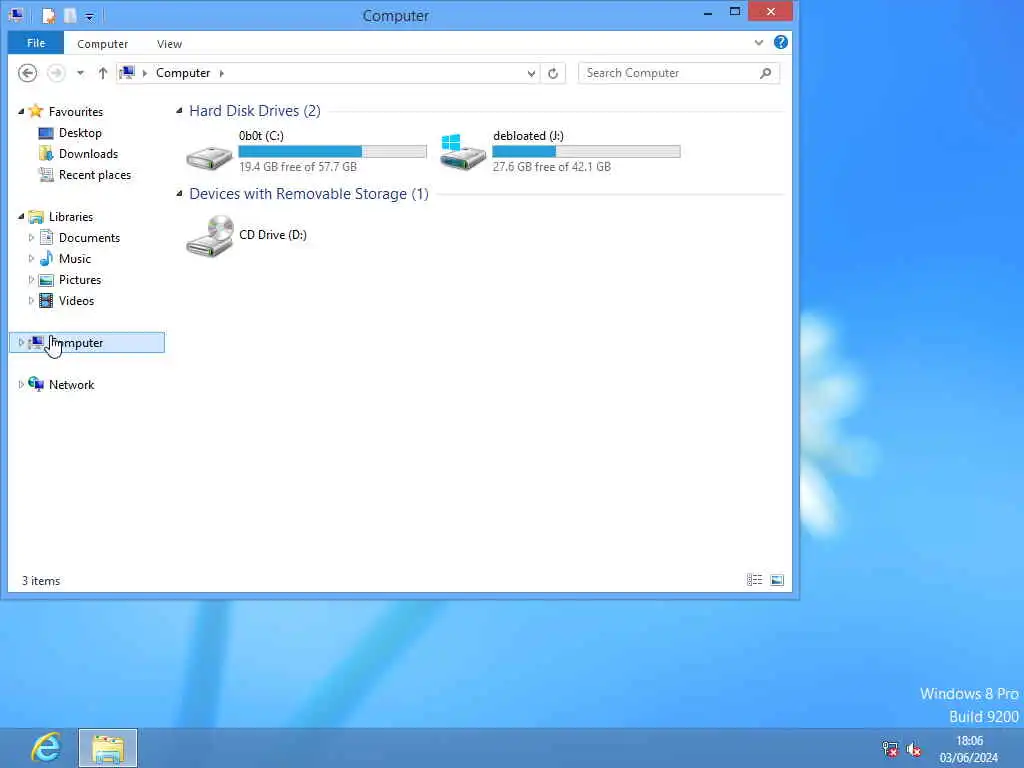Click '19.4 GB free of 57.7 GB'
Image resolution: width=1024 pixels, height=768 pixels.
coord(298,167)
